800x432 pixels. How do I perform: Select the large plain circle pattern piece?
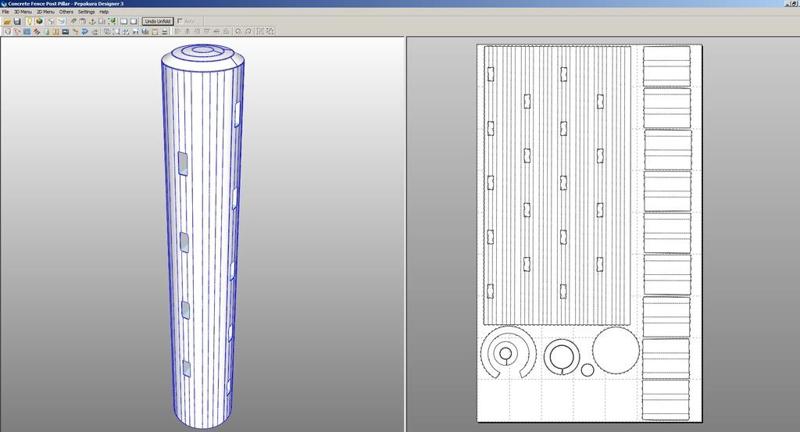coord(616,350)
